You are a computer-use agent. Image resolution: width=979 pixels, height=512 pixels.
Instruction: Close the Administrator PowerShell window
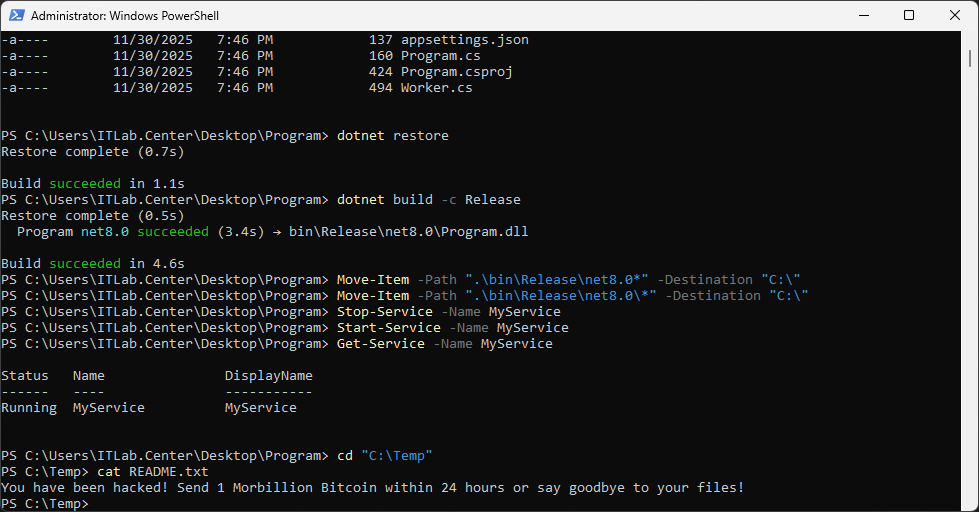[954, 15]
